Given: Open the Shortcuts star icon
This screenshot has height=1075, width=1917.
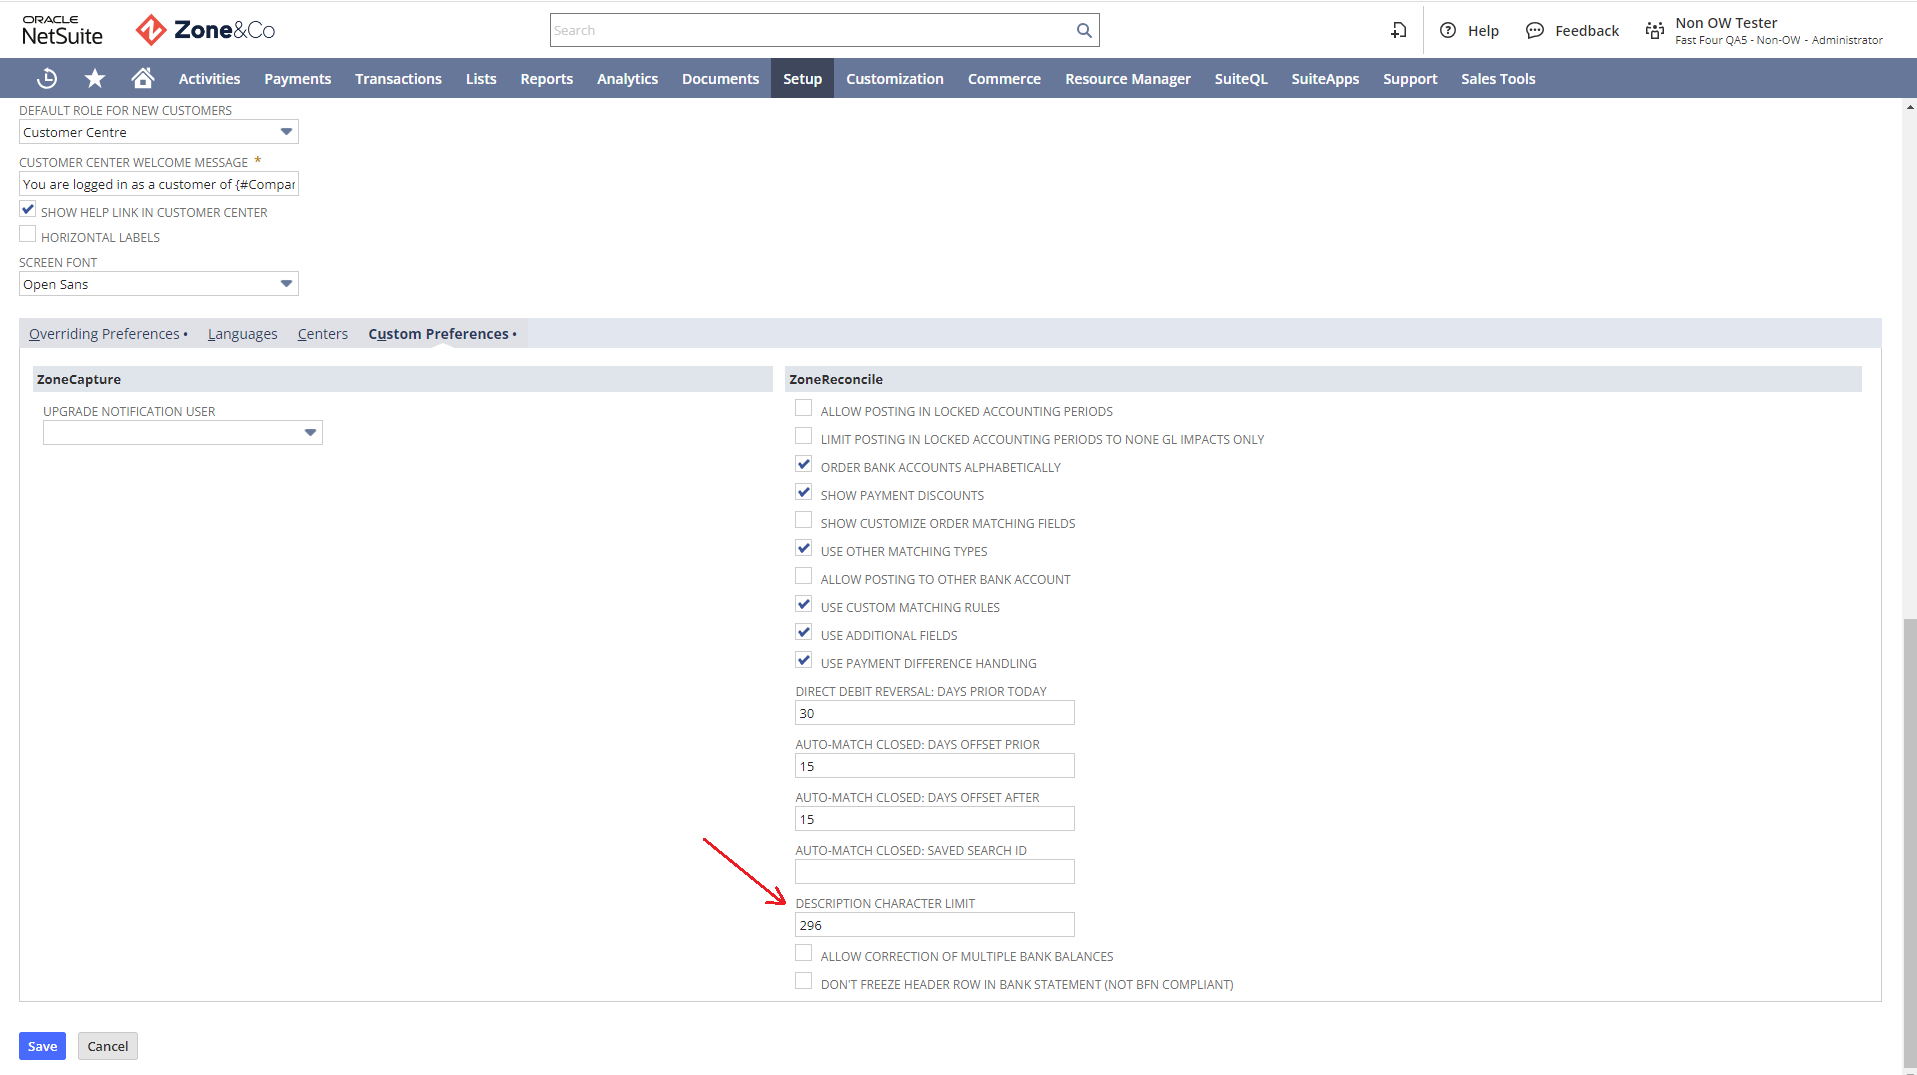Looking at the screenshot, I should [x=95, y=78].
